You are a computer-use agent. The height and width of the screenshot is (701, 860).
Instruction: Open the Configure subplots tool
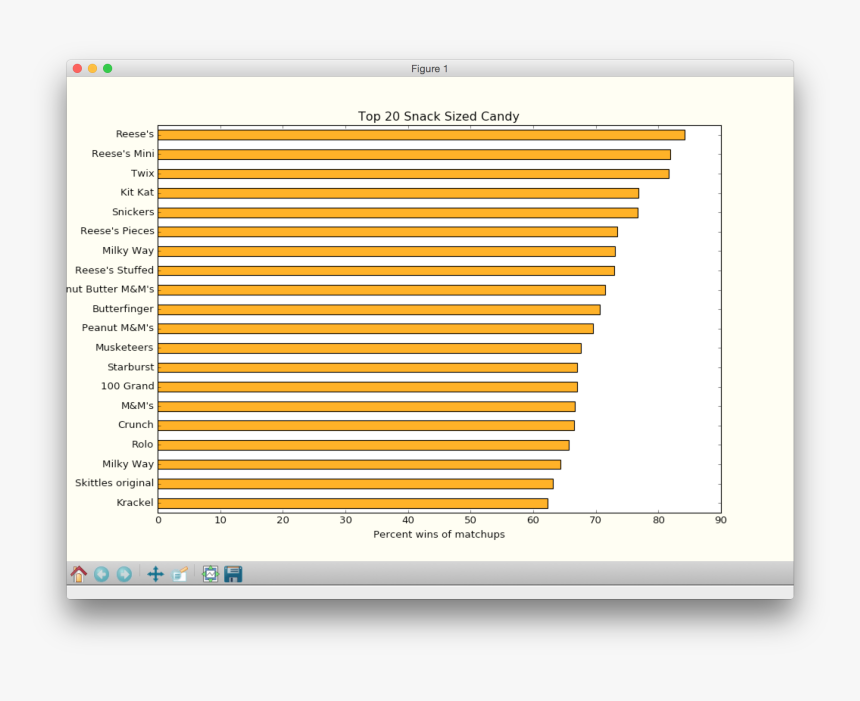210,574
